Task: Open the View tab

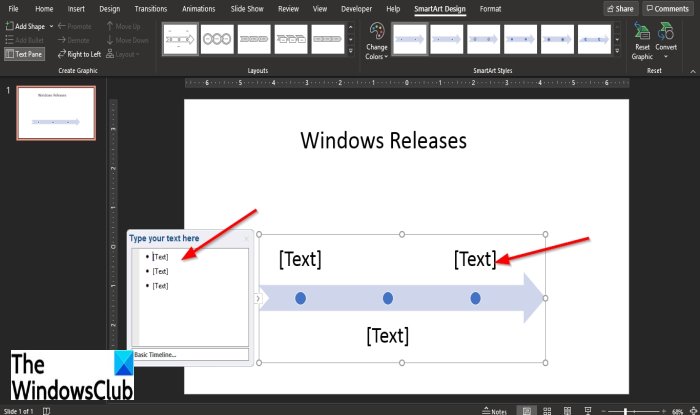Action: click(320, 8)
